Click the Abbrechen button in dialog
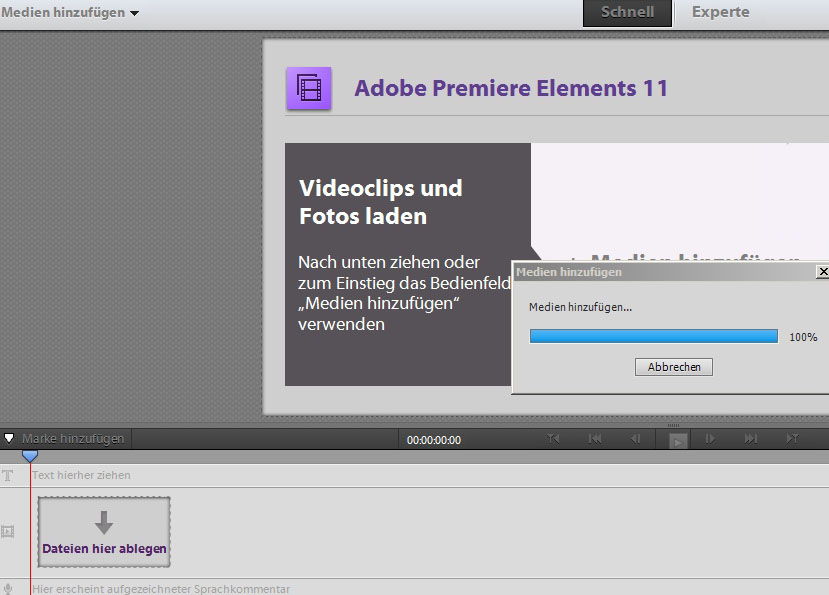 point(674,367)
